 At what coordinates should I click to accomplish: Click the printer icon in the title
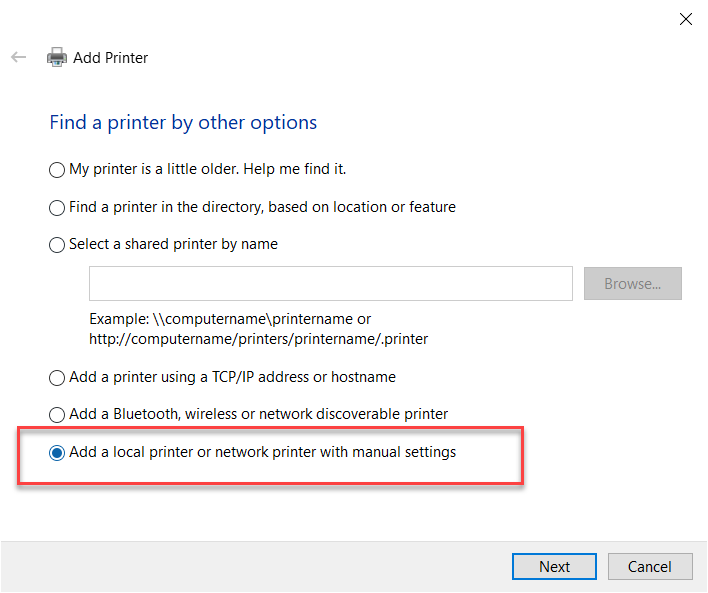click(57, 58)
